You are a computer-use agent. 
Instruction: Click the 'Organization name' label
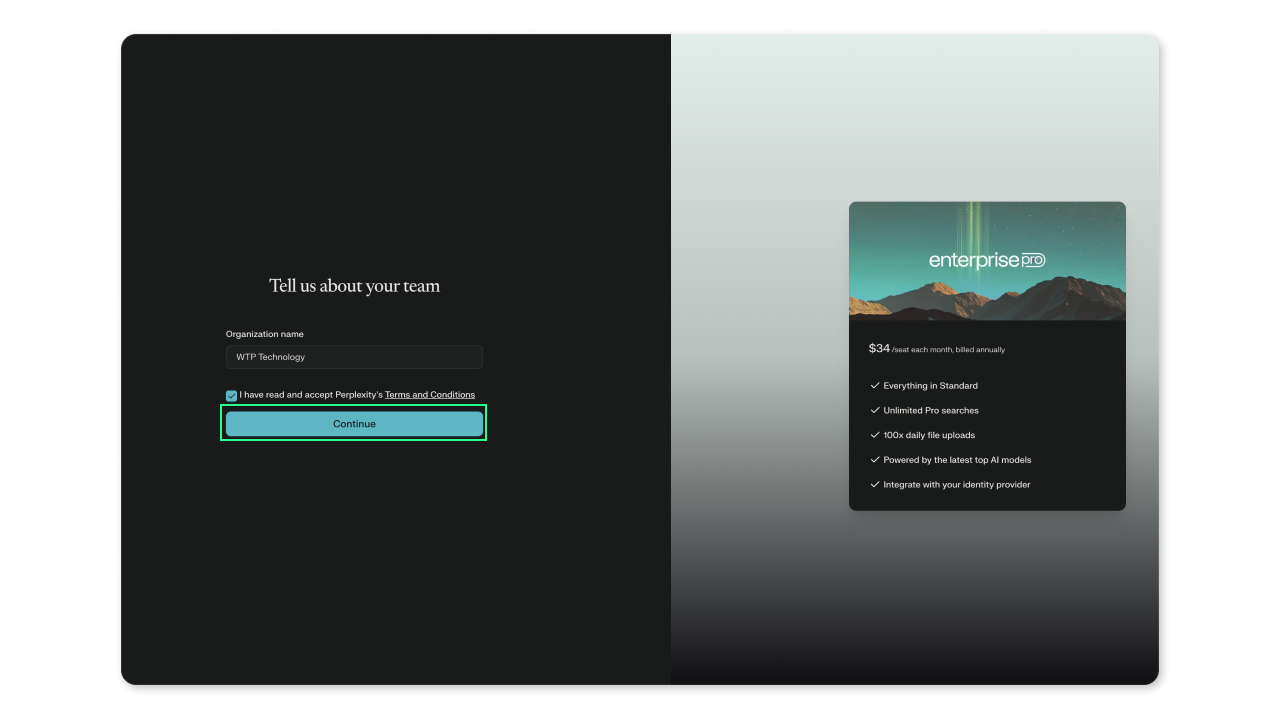pos(265,334)
